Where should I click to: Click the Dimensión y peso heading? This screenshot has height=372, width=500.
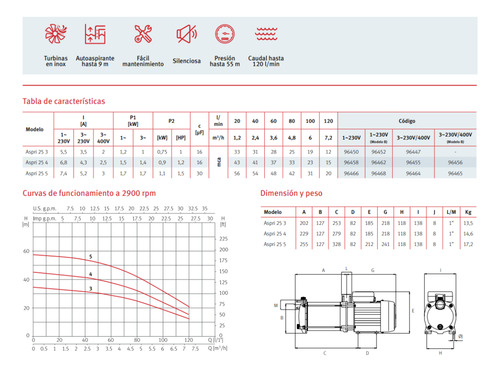point(291,193)
